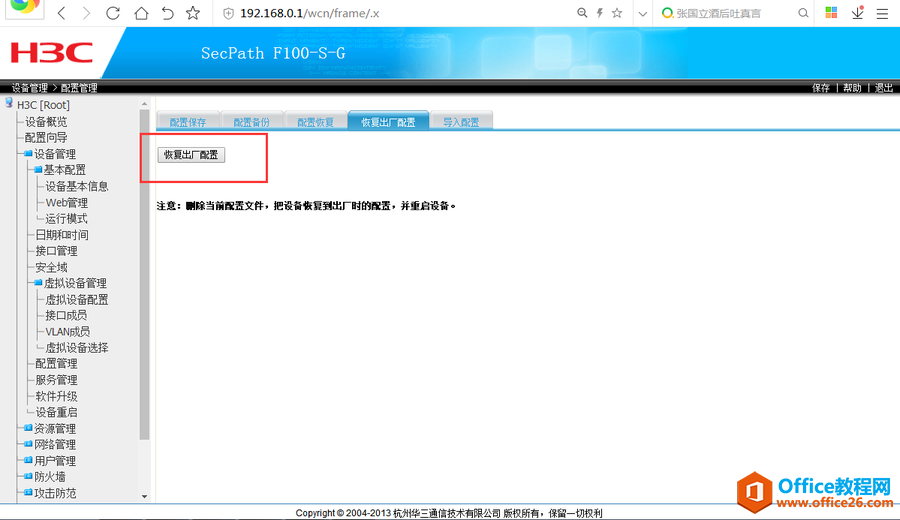
Task: Open 运行模式 page
Action: coord(67,219)
